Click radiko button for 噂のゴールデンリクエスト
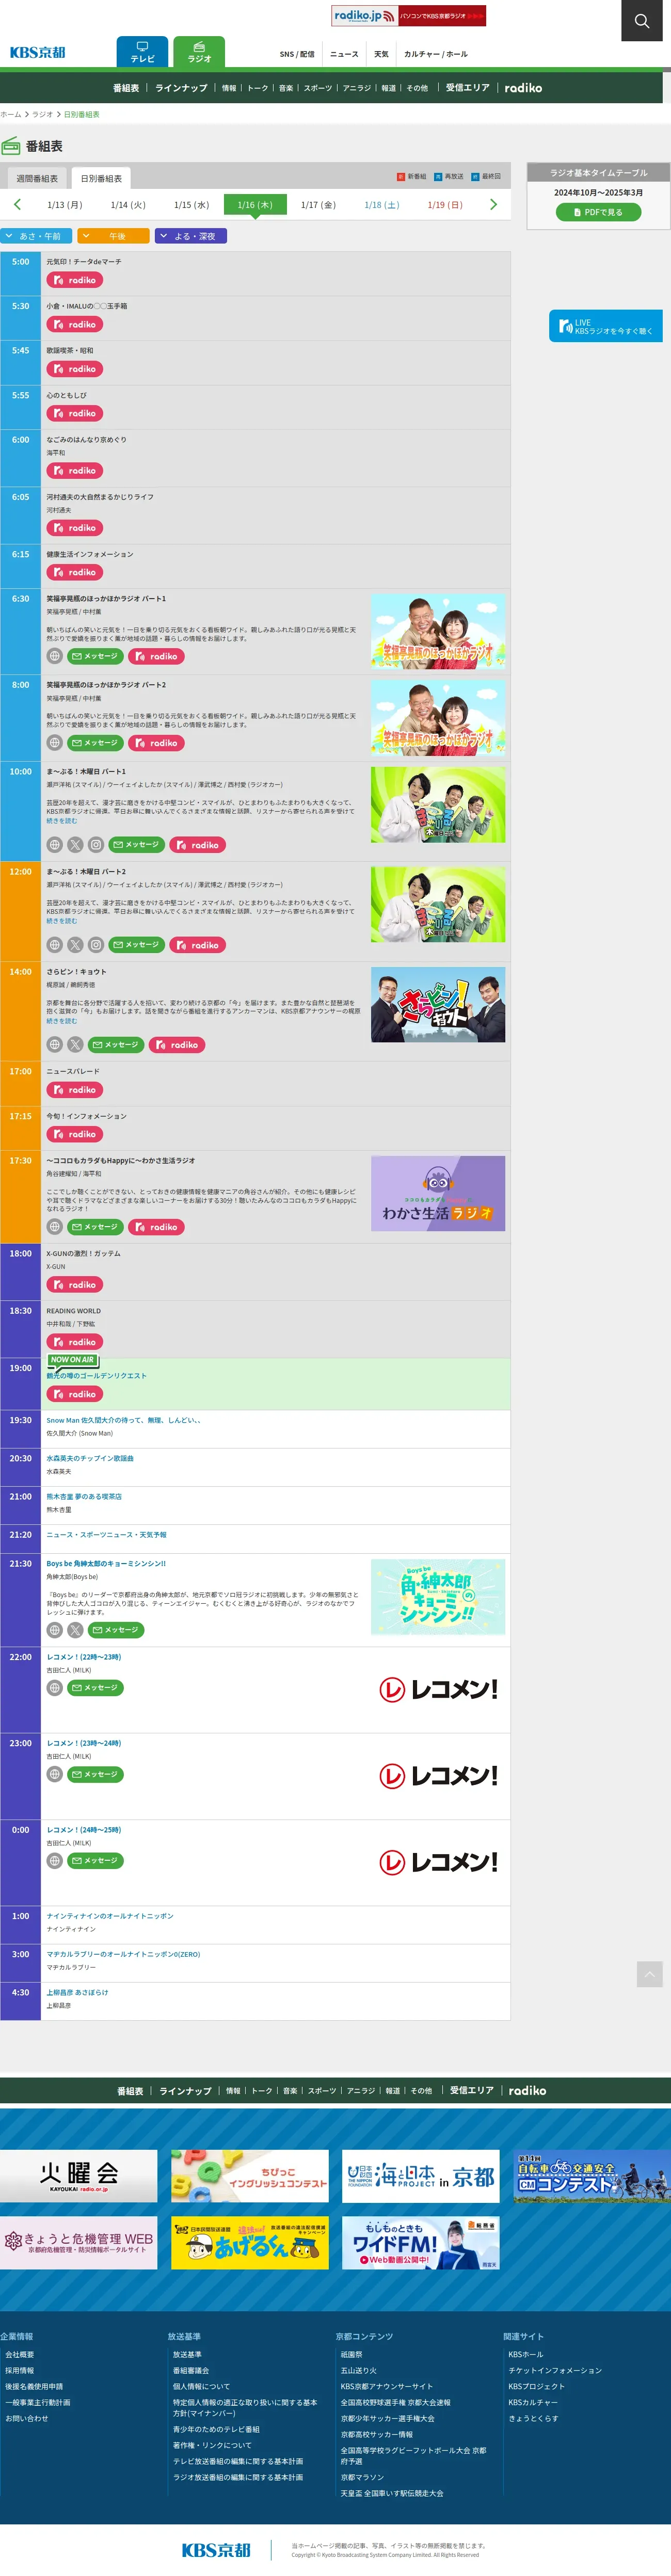The height and width of the screenshot is (2576, 671). pos(75,1394)
